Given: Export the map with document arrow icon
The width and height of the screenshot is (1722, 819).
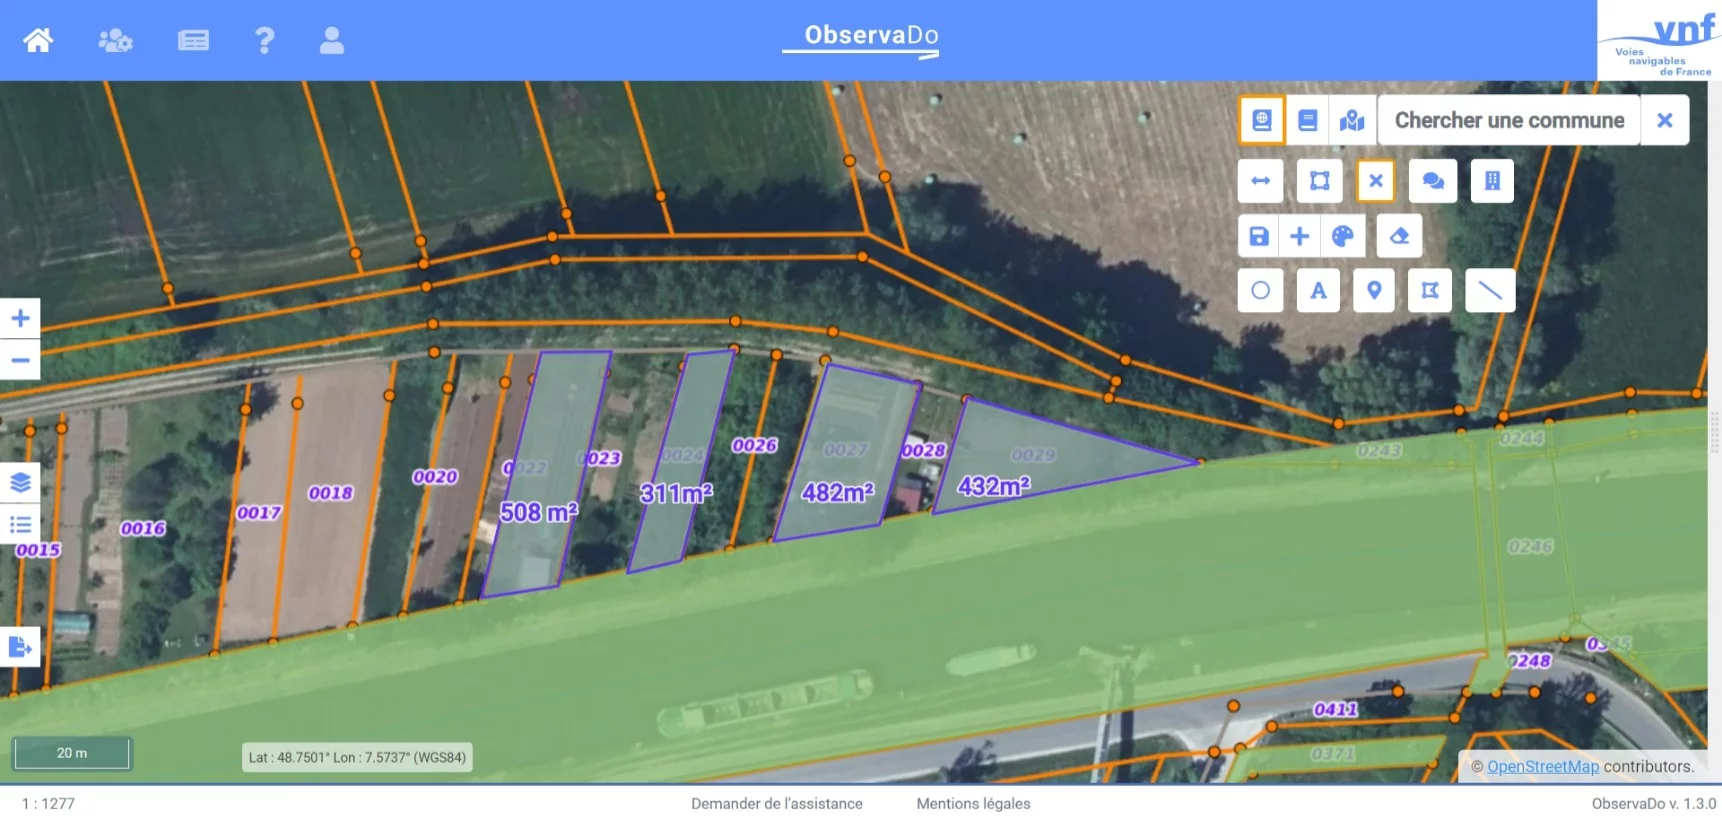Looking at the screenshot, I should coord(20,647).
